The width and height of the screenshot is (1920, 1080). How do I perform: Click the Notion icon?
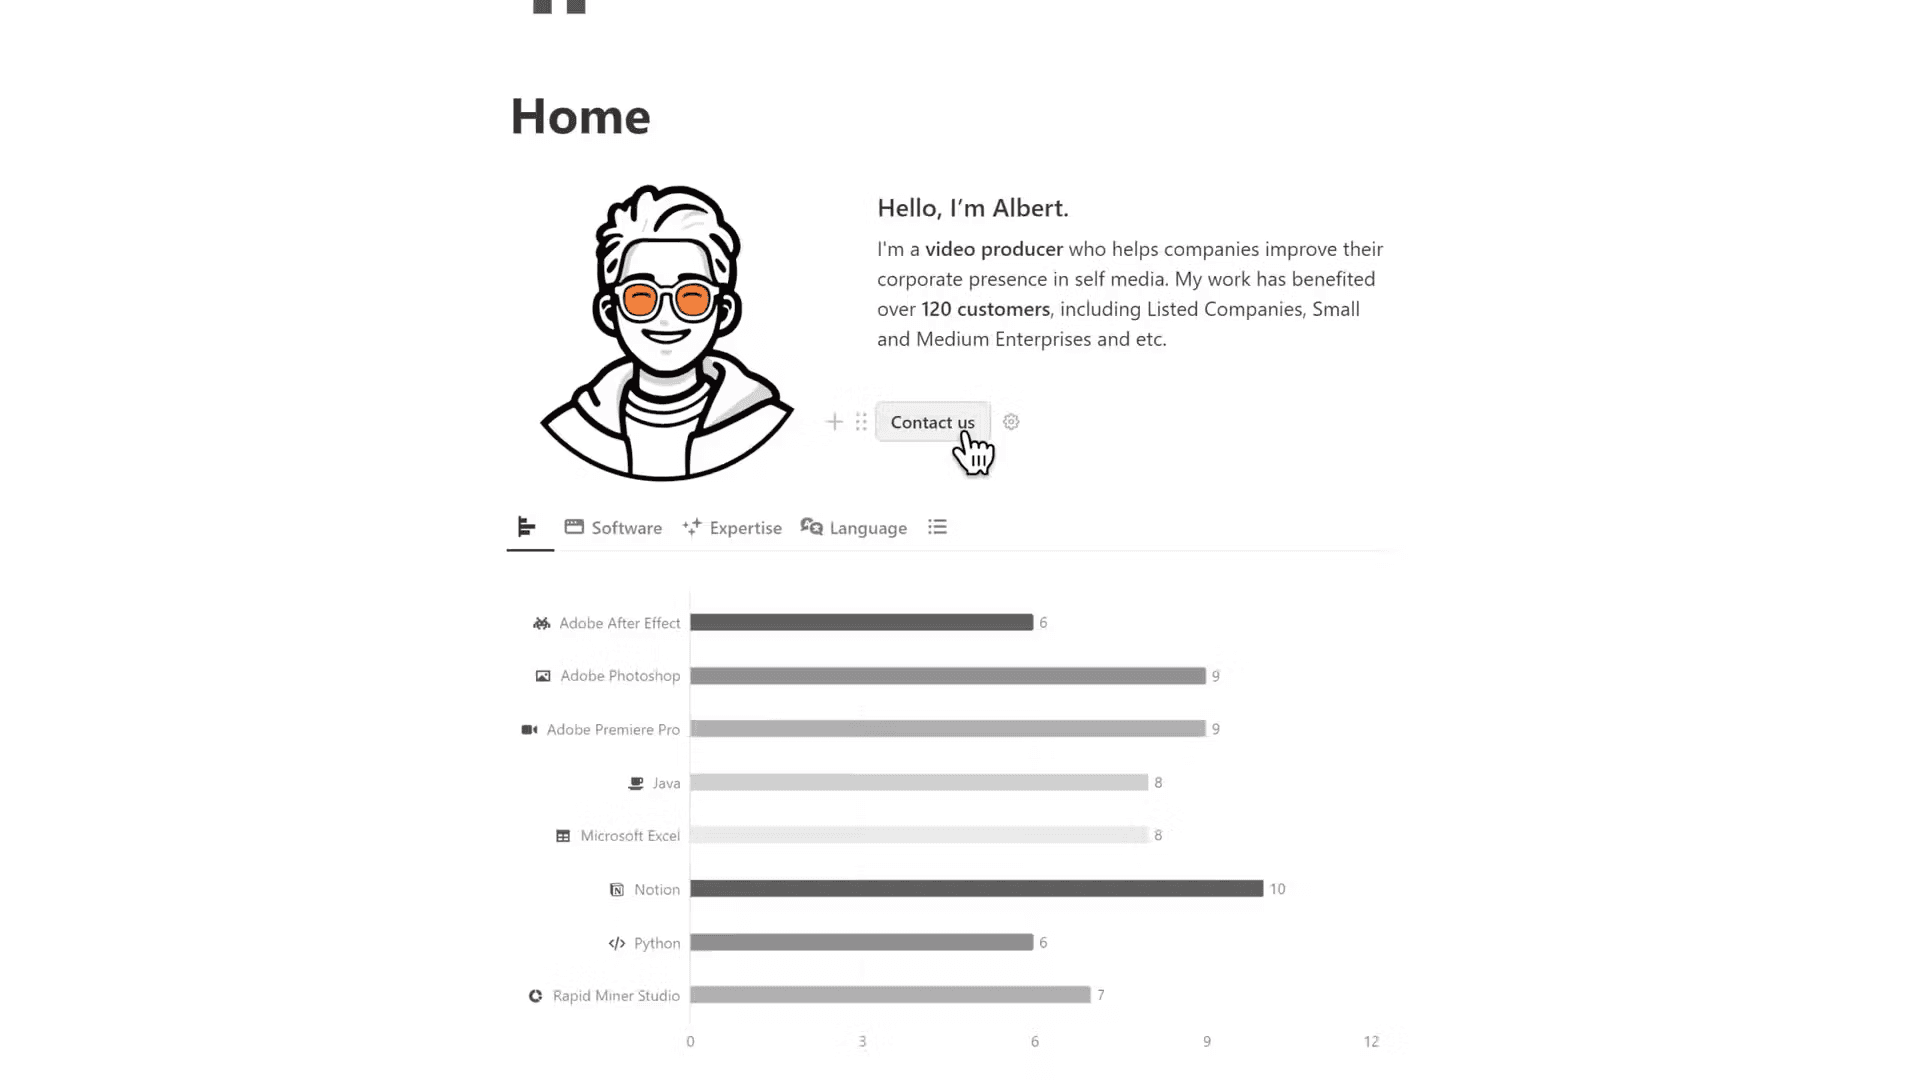tap(617, 887)
